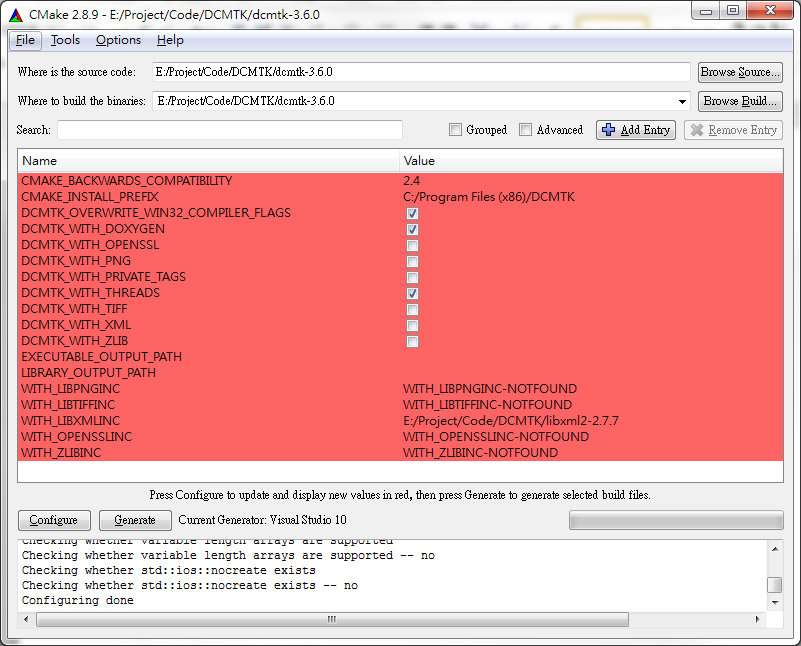Open the Help menu
Screen dimensions: 801x646
coord(170,40)
